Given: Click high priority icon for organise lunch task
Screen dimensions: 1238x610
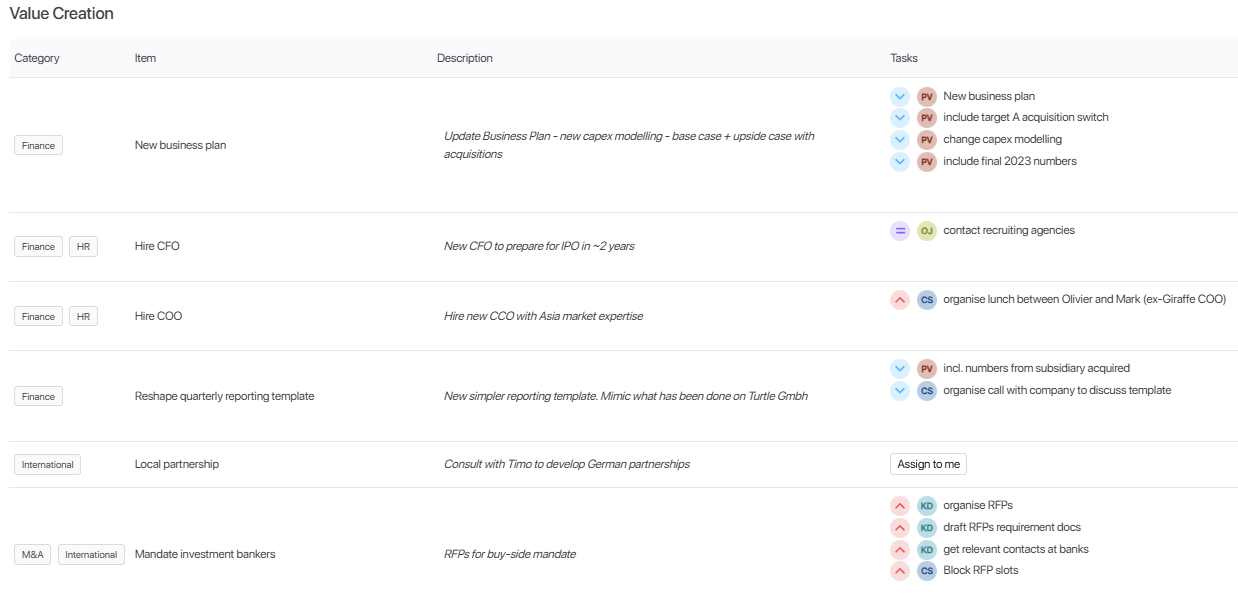Looking at the screenshot, I should 899,299.
